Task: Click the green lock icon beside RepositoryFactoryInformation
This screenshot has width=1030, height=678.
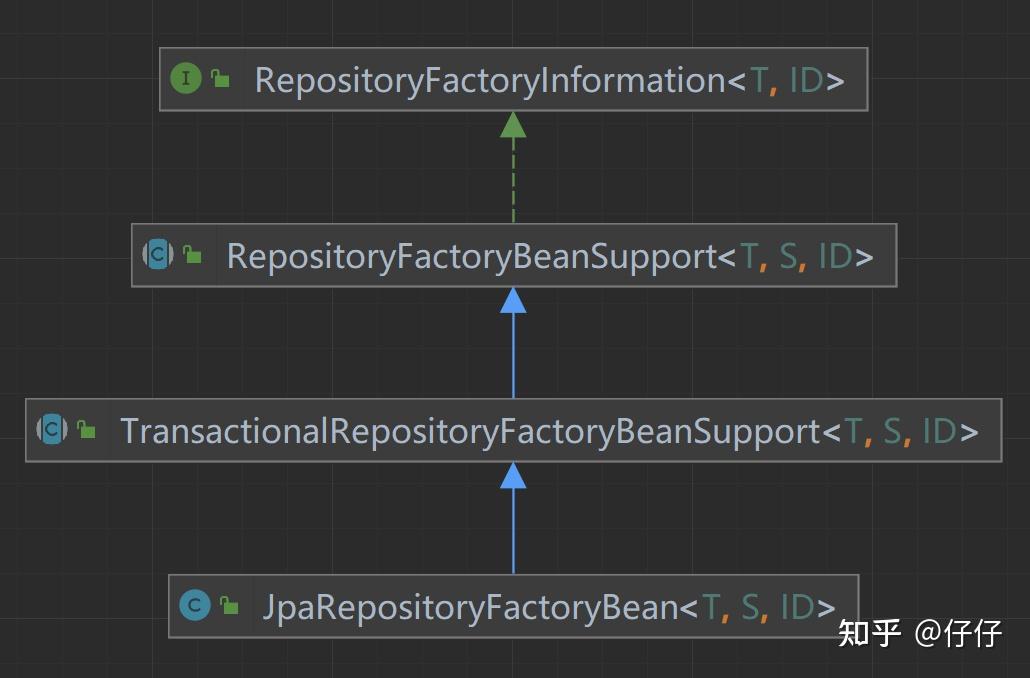Action: (221, 78)
